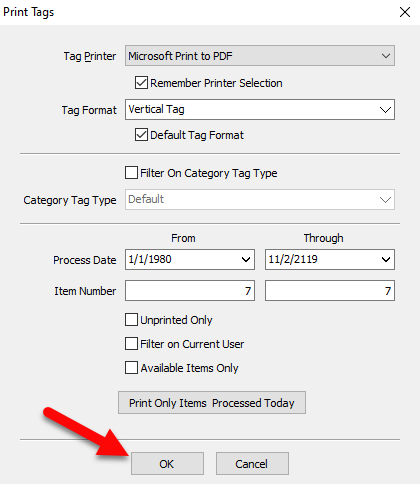Expand the Tag Format dropdown arrow
Image resolution: width=420 pixels, height=484 pixels.
coord(385,109)
